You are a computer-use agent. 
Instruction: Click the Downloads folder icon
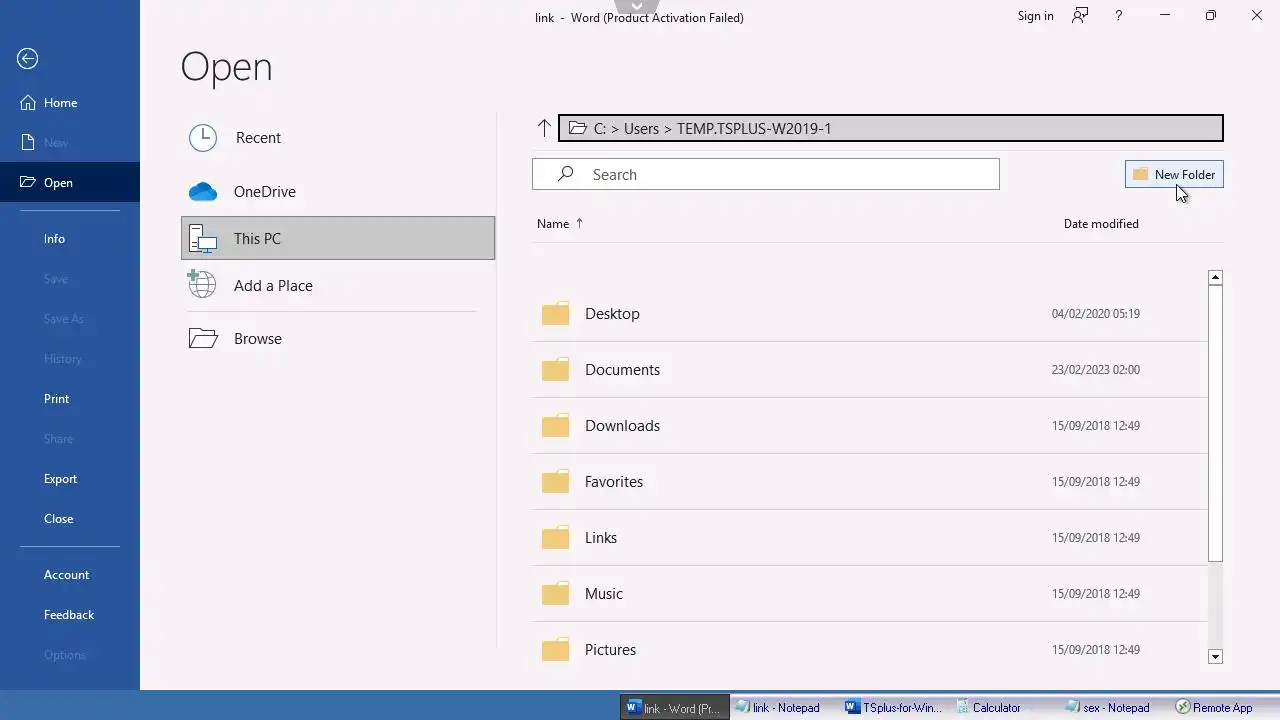click(x=555, y=426)
